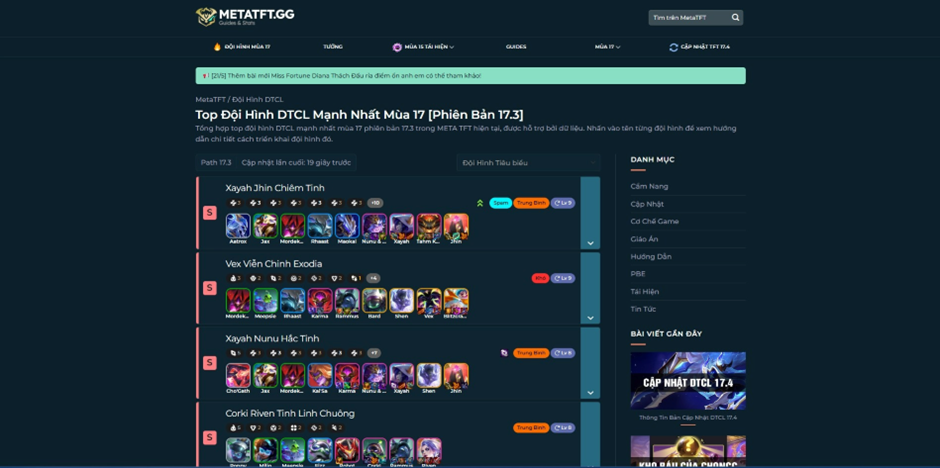Click fire icon next to Đội Hình Mùa 17

[x=217, y=47]
